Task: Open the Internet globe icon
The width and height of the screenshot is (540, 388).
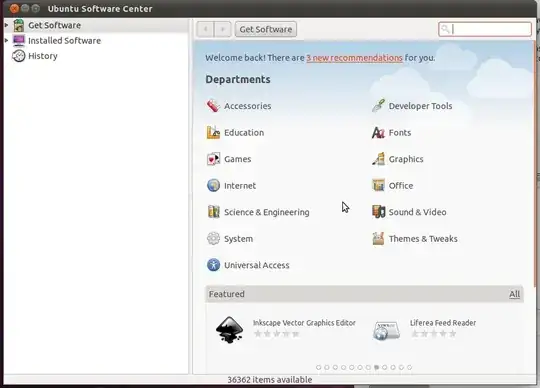Action: coord(213,185)
